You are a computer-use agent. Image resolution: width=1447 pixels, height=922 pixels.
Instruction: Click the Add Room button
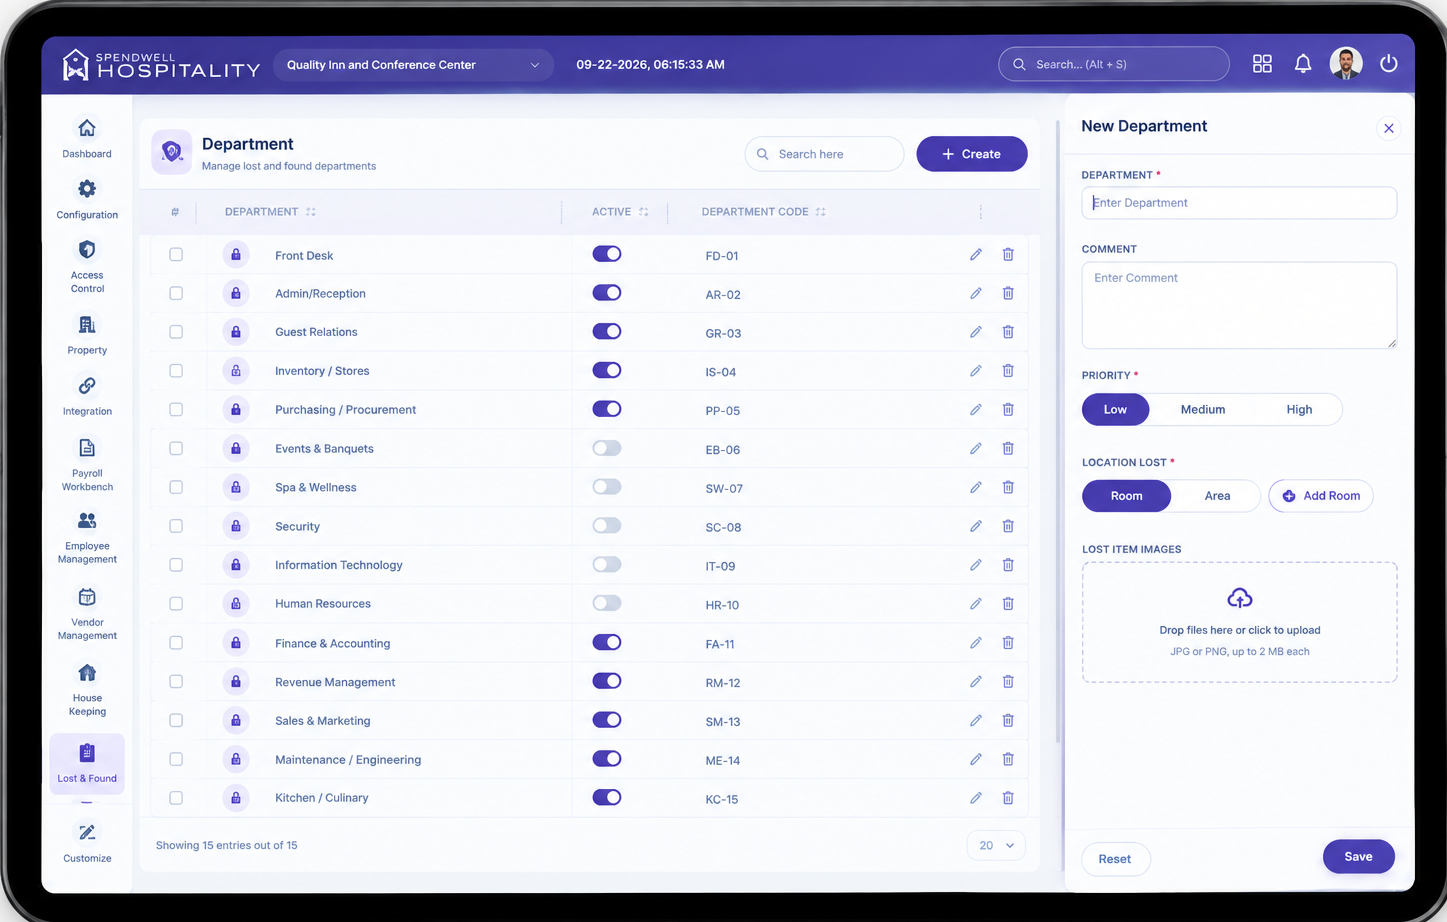click(1321, 496)
